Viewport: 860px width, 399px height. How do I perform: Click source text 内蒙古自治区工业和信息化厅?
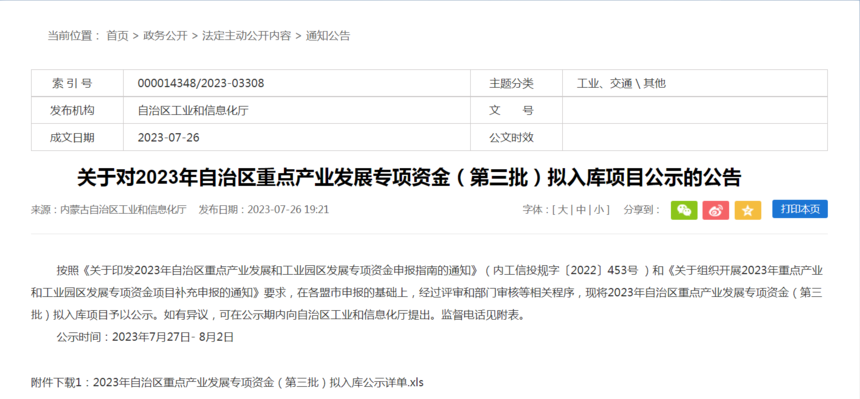pyautogui.click(x=123, y=210)
